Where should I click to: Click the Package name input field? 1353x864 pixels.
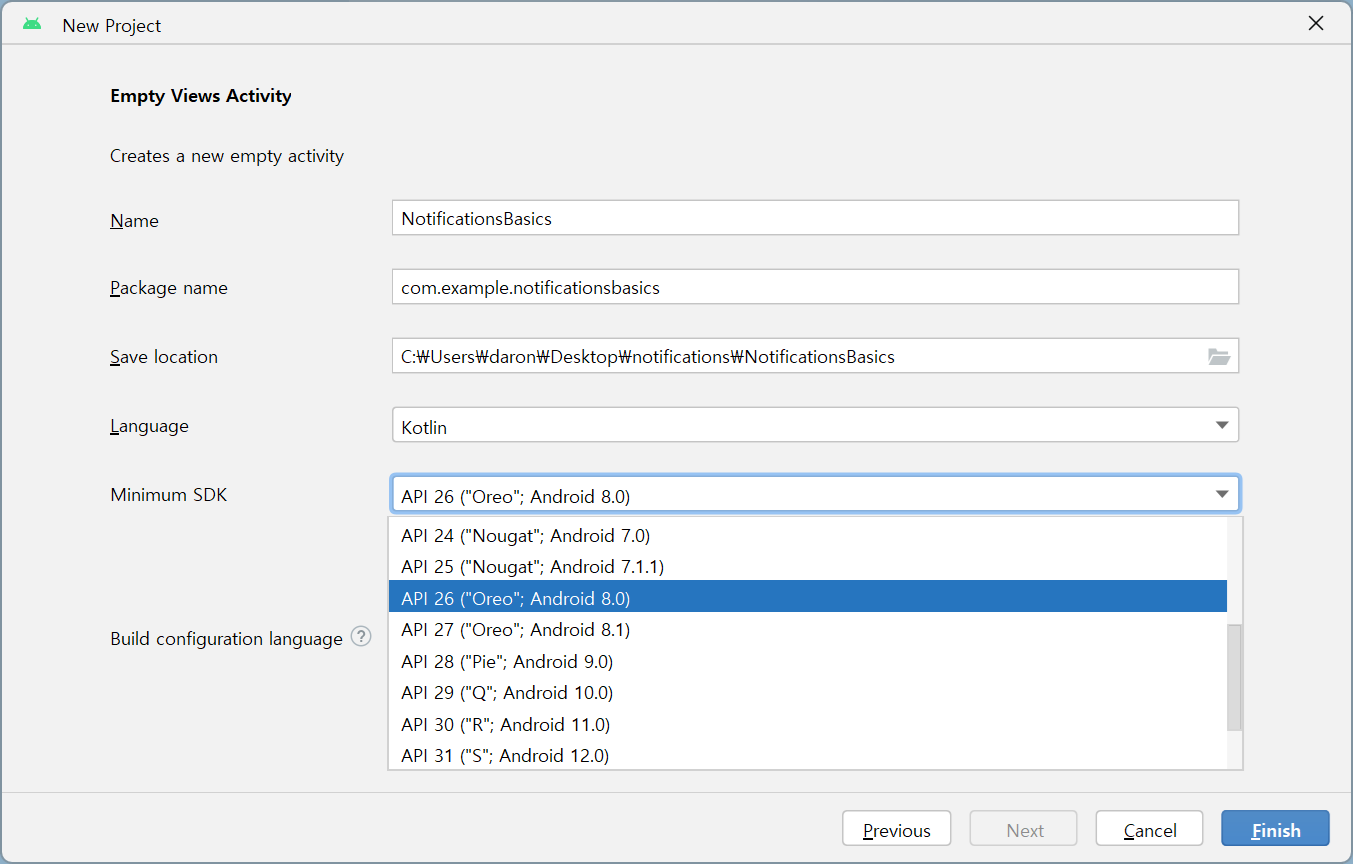pos(815,287)
